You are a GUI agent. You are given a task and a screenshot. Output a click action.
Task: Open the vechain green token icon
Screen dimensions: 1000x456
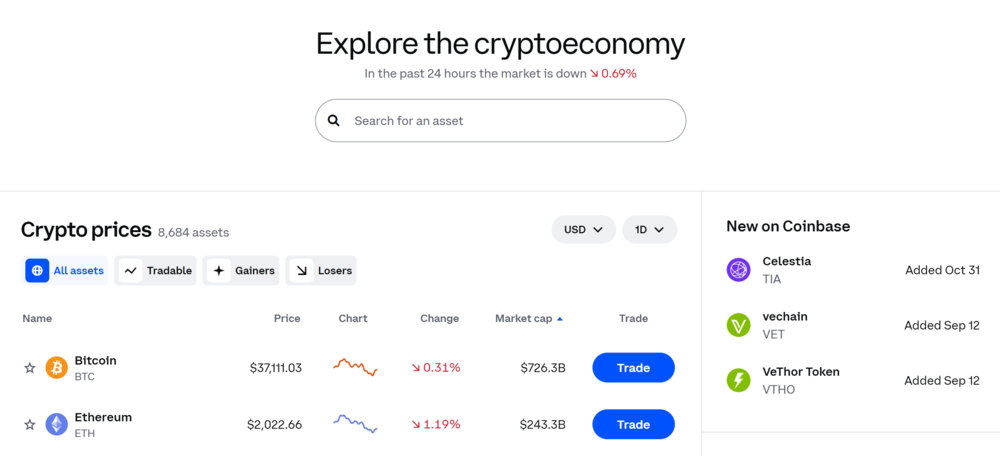(x=738, y=325)
